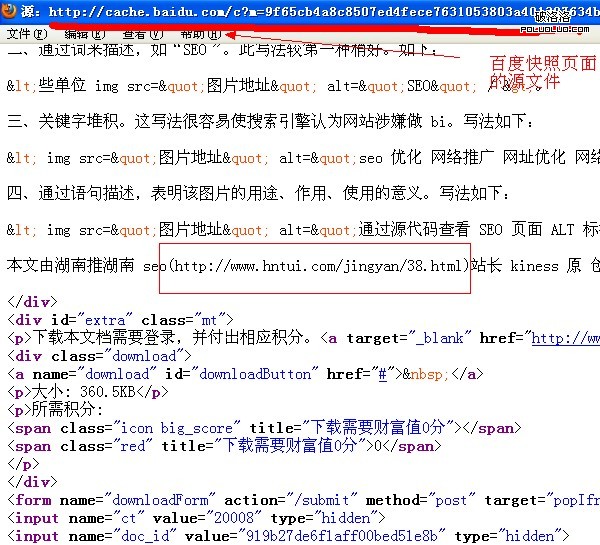The width and height of the screenshot is (600, 545).
Task: Click the Firefox icon in the title bar
Action: (x=8, y=10)
